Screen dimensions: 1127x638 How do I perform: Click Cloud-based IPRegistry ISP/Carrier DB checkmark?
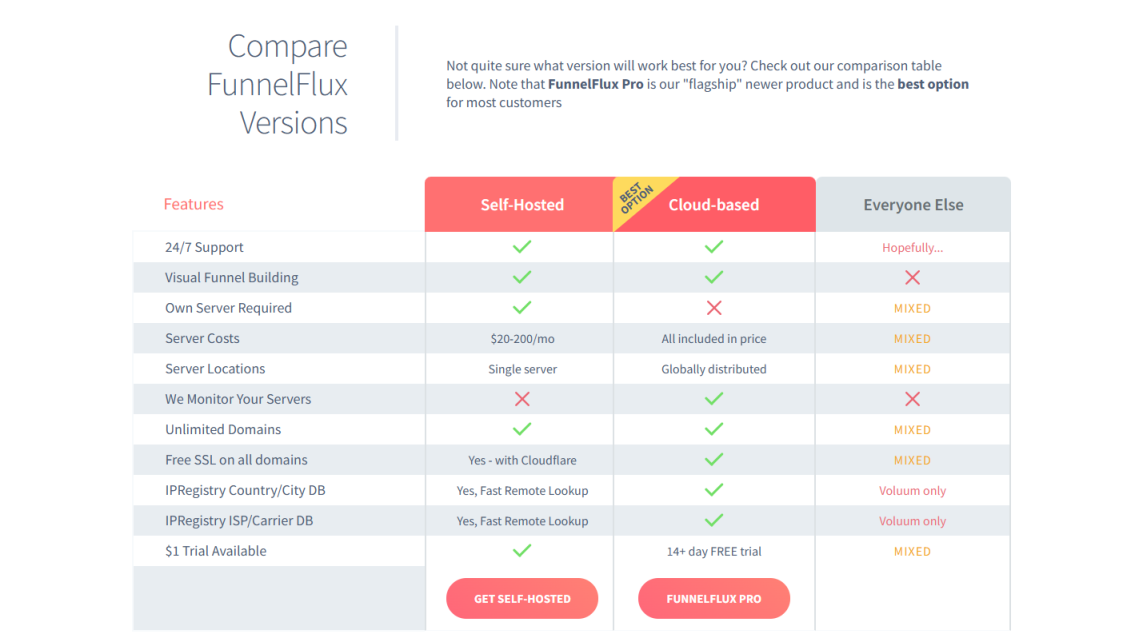713,521
